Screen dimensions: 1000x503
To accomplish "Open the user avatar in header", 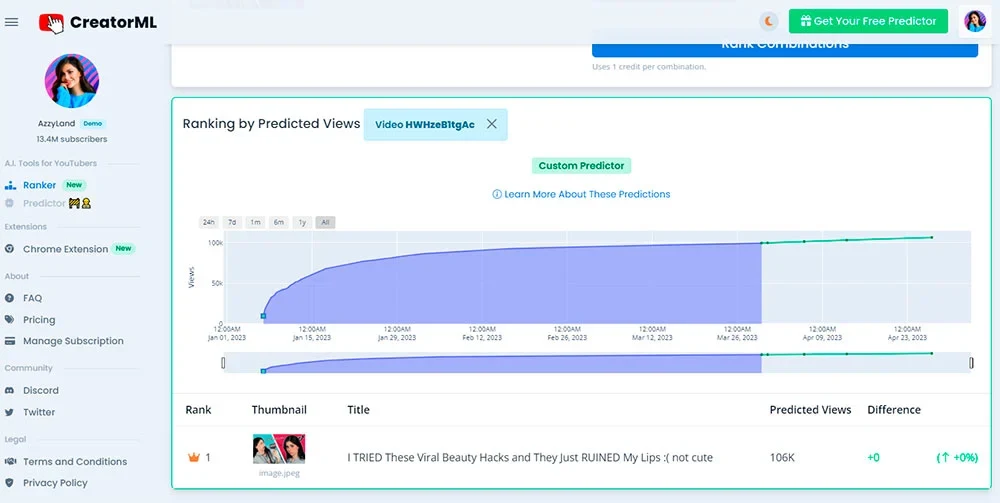I will tap(974, 22).
